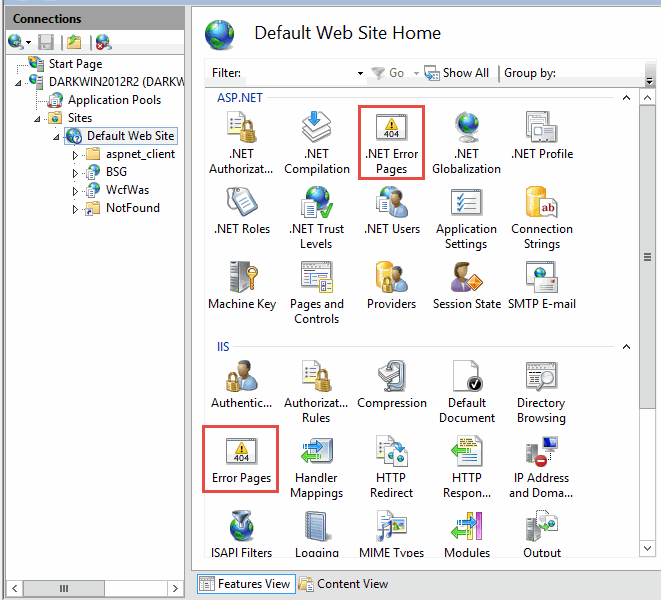Screen dimensions: 661x600
Task: Click the Go filter button
Action: click(x=388, y=73)
